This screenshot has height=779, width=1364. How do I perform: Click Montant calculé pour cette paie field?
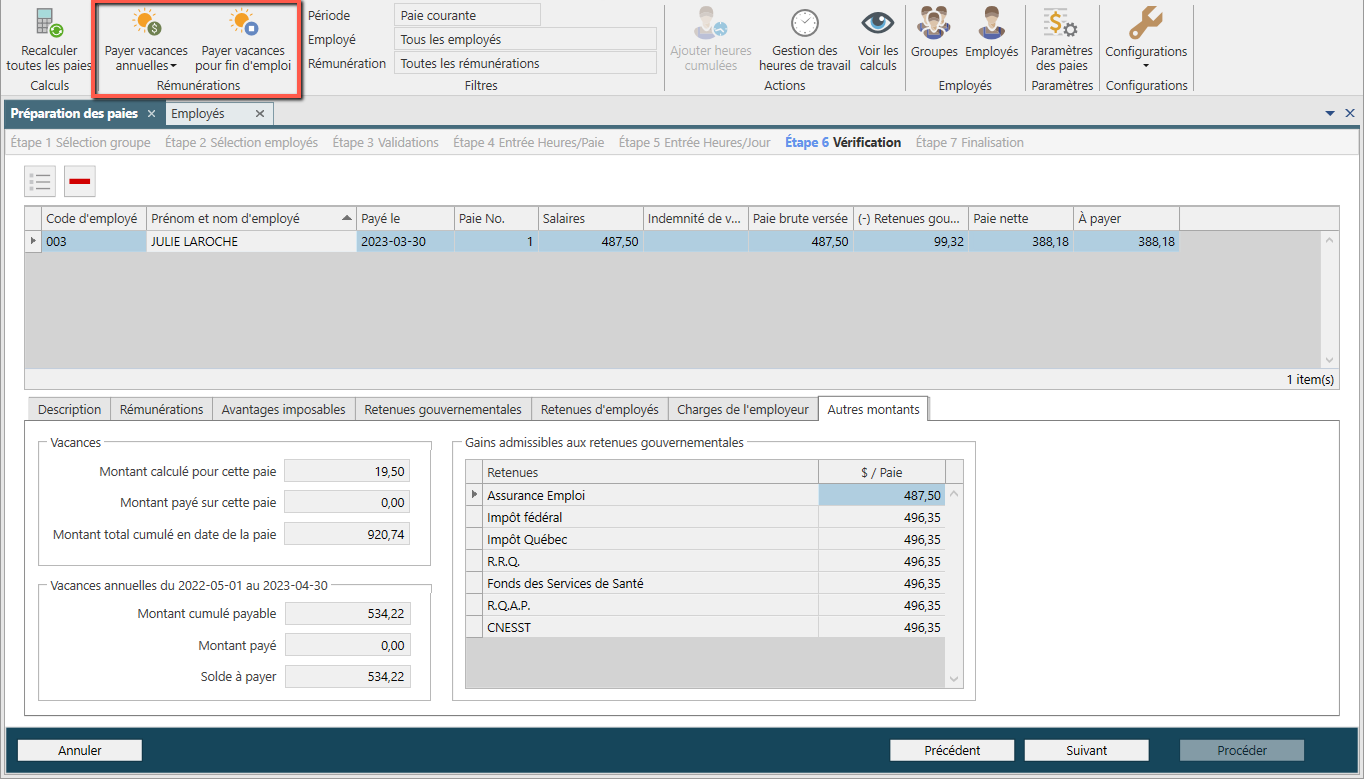(x=346, y=472)
